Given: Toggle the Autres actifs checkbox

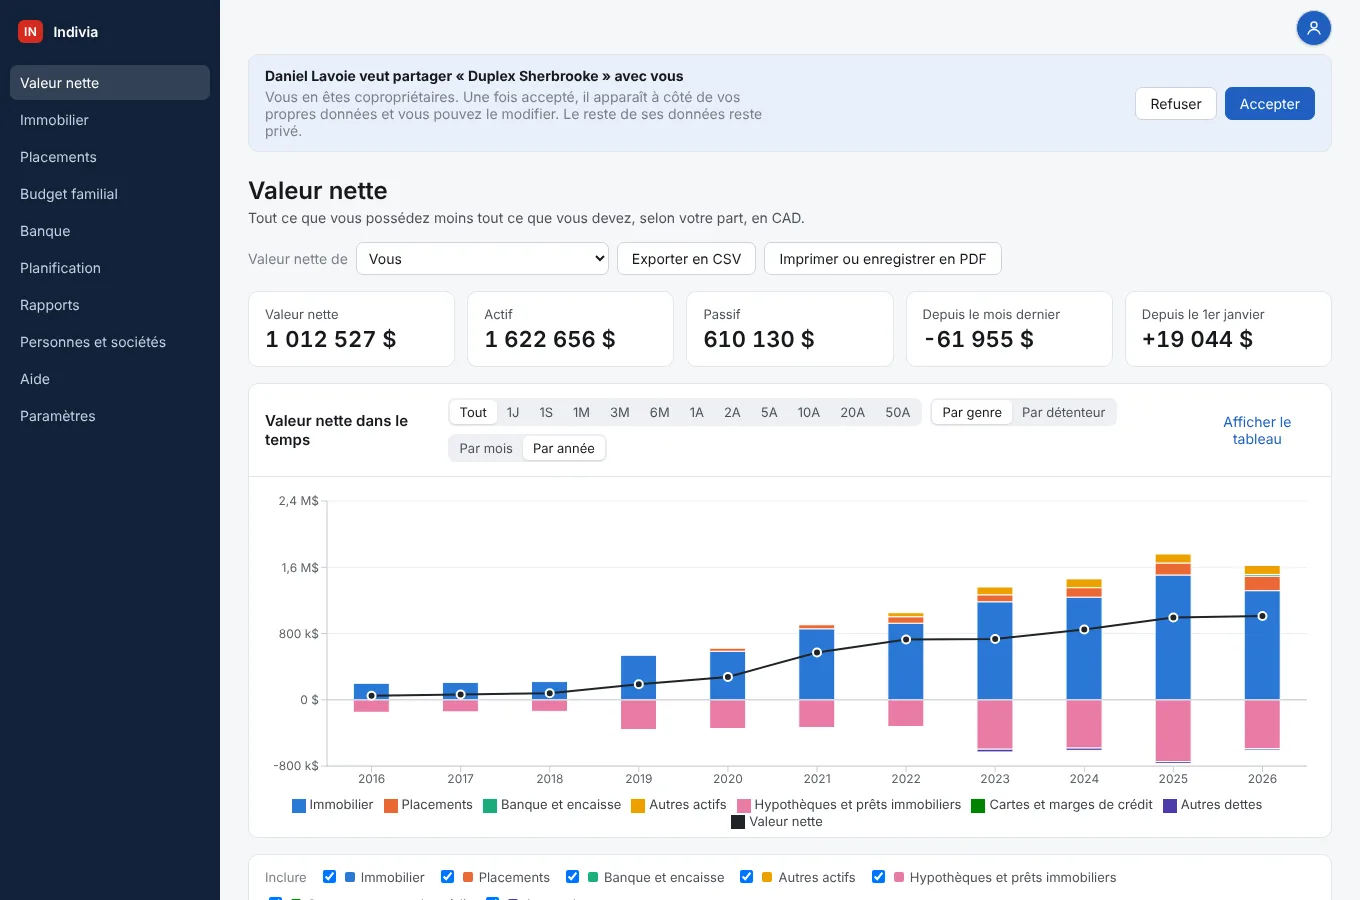Looking at the screenshot, I should click(746, 877).
